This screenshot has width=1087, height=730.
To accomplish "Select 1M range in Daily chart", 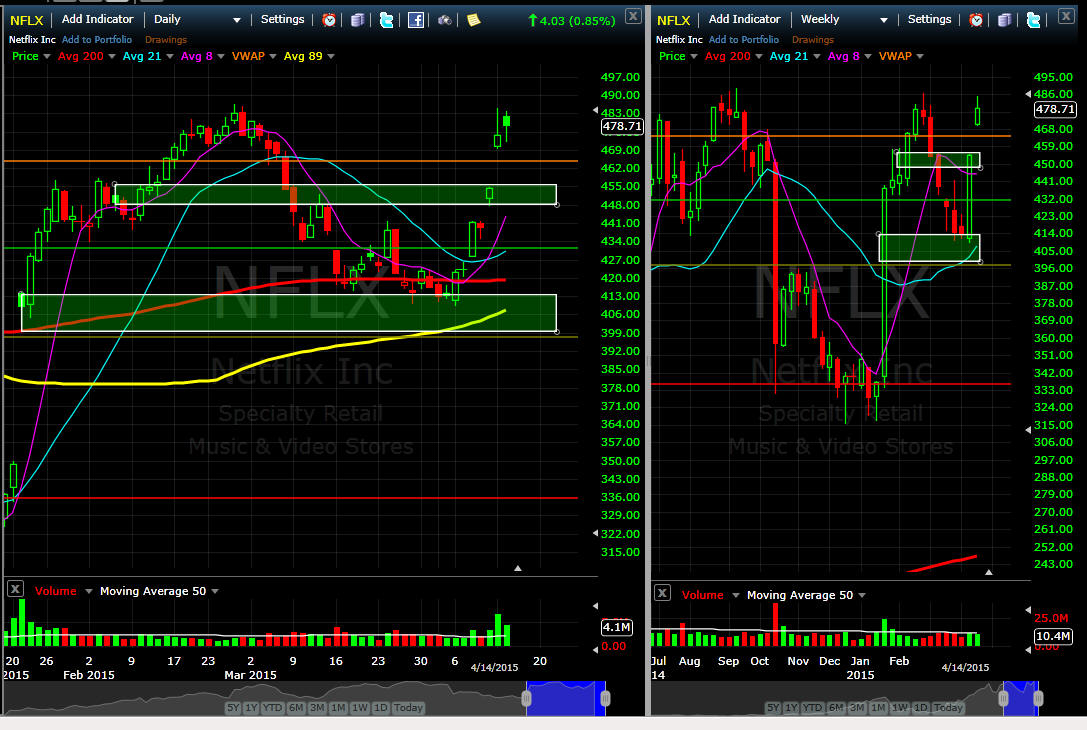I will (338, 708).
